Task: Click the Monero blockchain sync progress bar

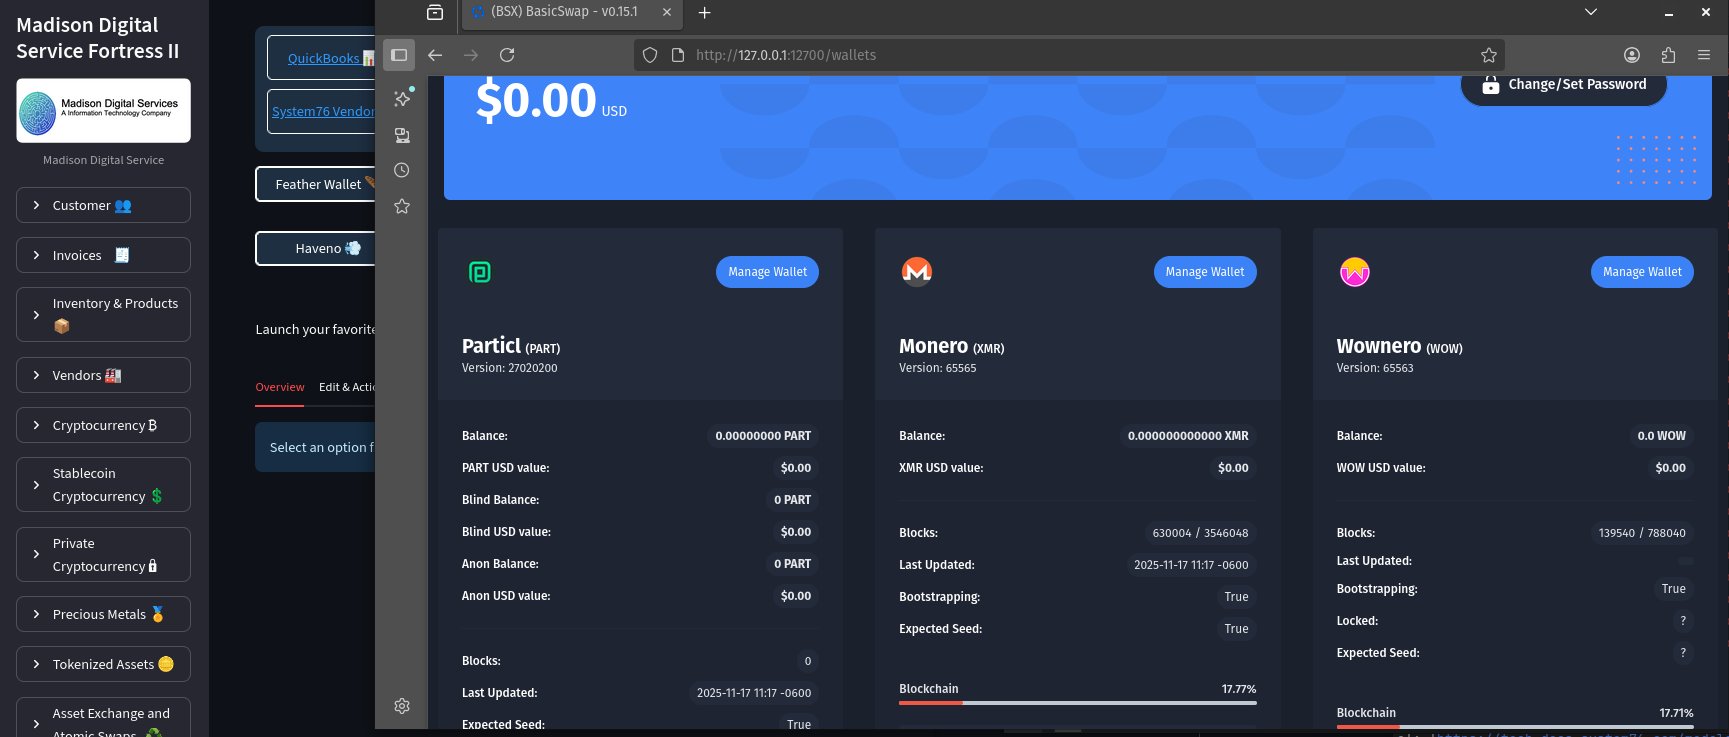Action: (x=1077, y=703)
